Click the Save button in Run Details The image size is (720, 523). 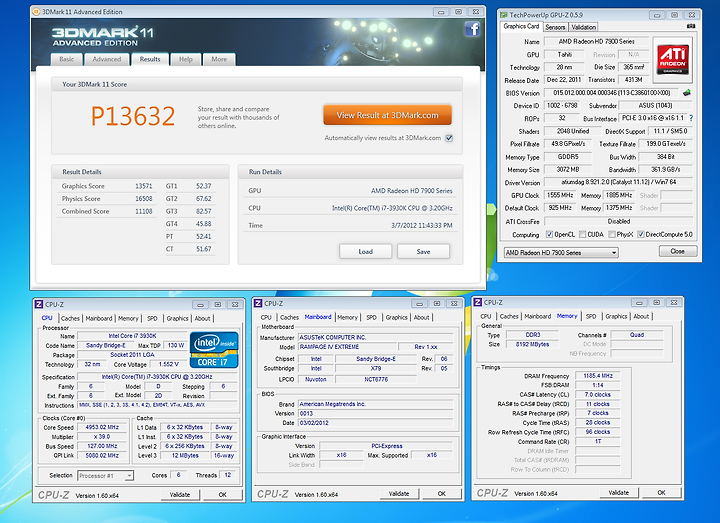(423, 252)
